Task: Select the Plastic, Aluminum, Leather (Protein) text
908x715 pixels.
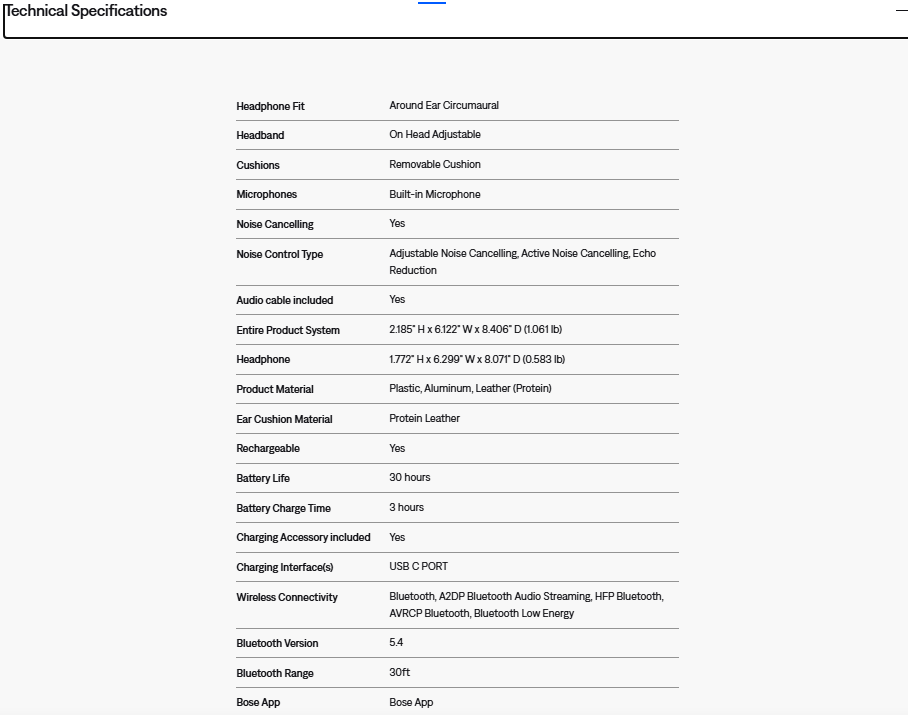Action: pyautogui.click(x=470, y=388)
